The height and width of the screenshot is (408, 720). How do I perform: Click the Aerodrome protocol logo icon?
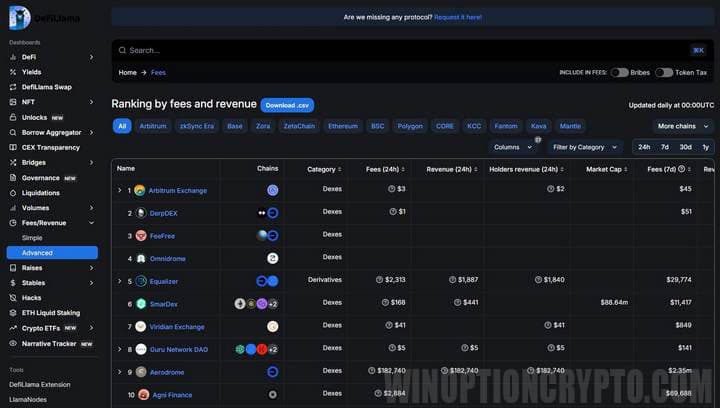(140, 372)
